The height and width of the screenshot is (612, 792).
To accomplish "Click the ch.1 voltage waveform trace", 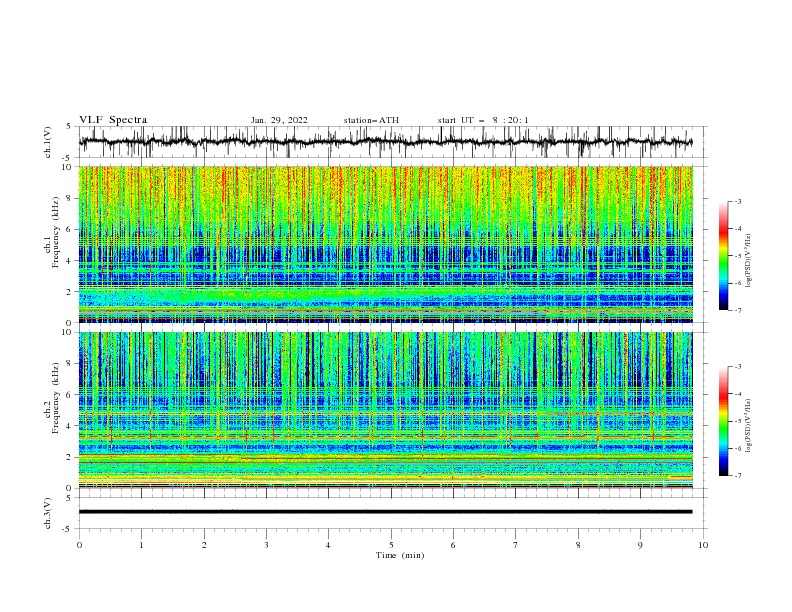I will [x=385, y=142].
